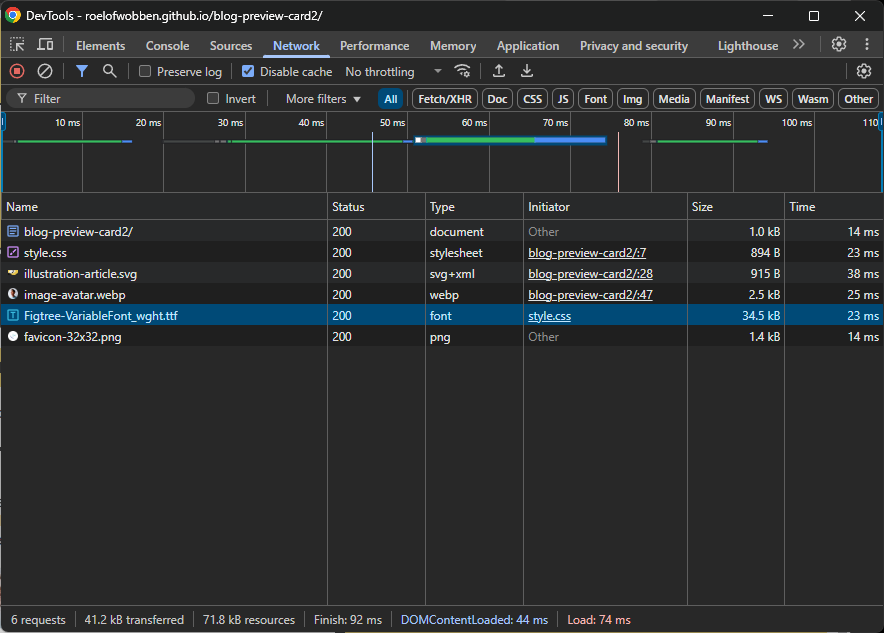Switch to the Sources tab
Screen dimensions: 884x633
pos(231,46)
